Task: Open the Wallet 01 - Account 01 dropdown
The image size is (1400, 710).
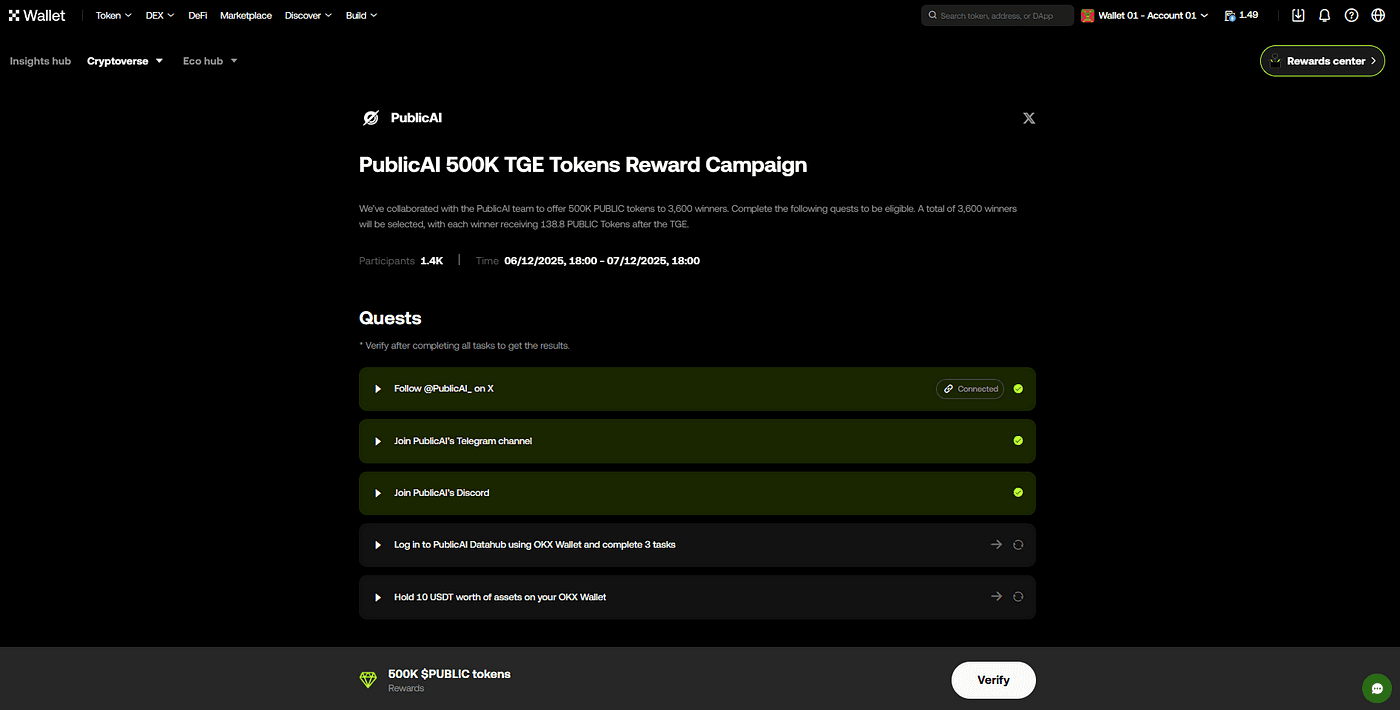Action: pyautogui.click(x=1144, y=15)
